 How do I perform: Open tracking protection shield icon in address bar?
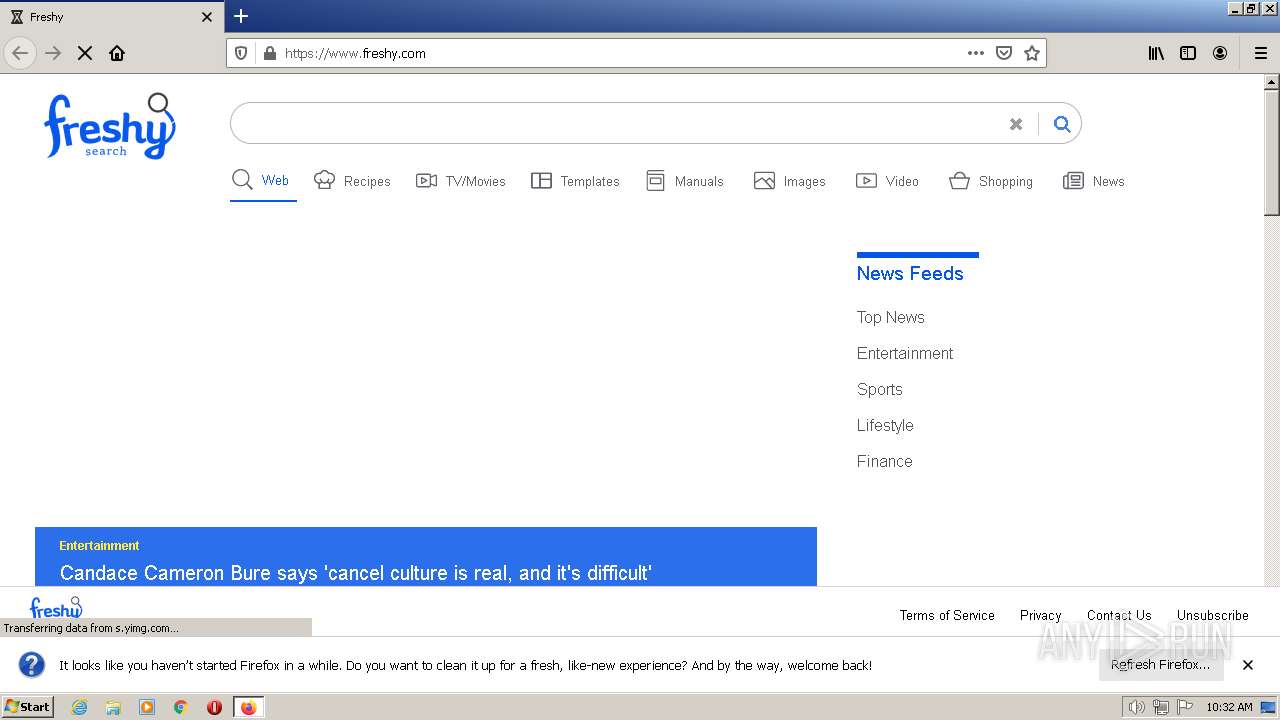click(x=241, y=53)
